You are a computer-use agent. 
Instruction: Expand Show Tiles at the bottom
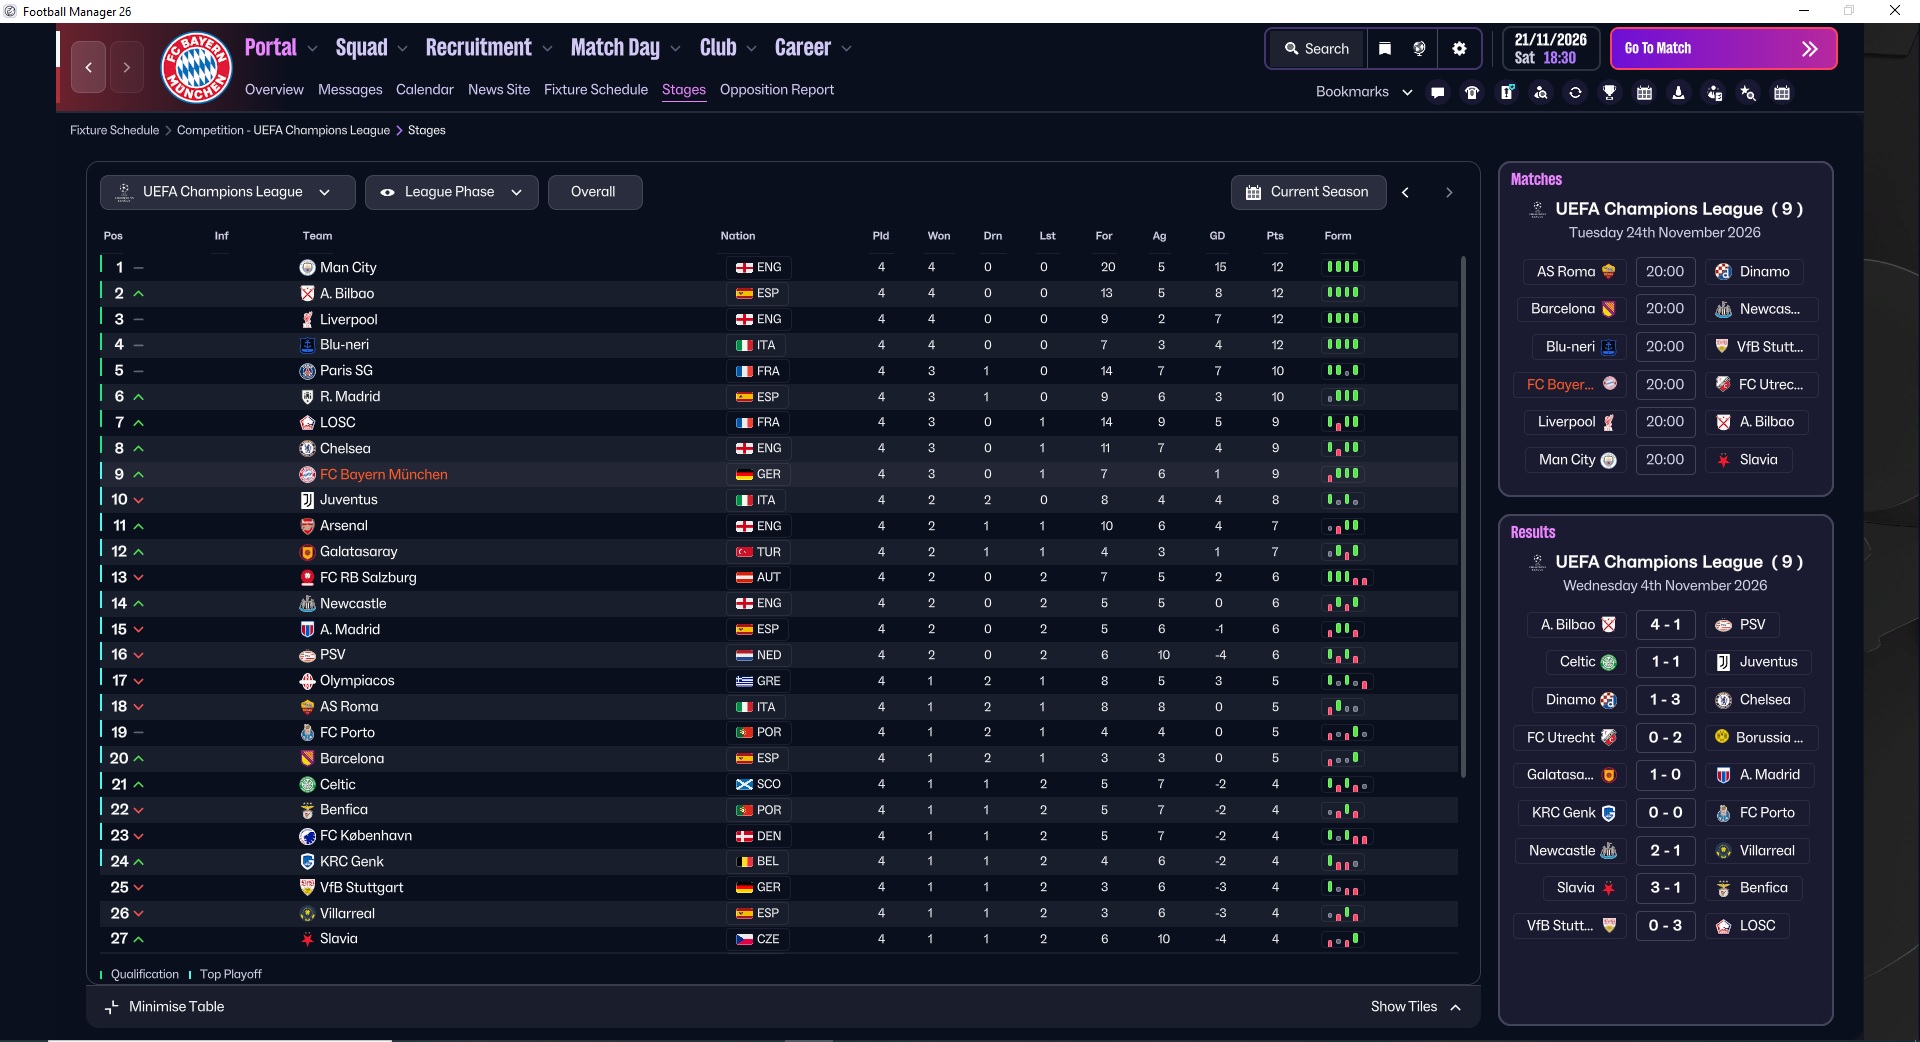tap(1415, 1007)
